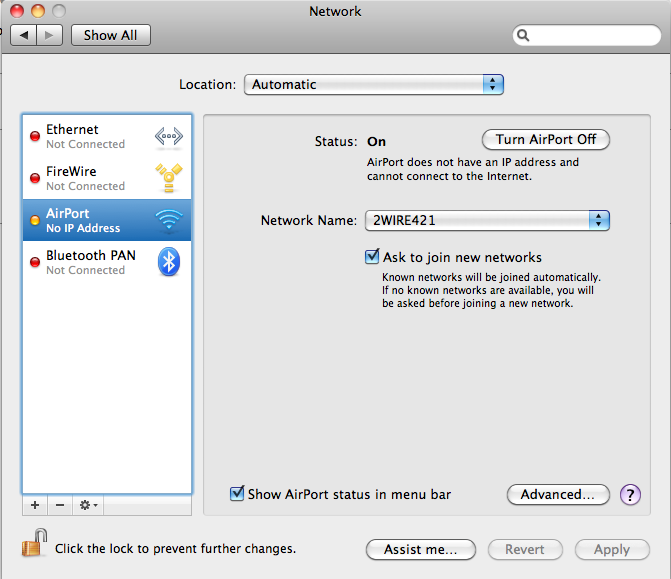671x579 pixels.
Task: Toggle Ask to join new networks checkbox
Action: [372, 257]
